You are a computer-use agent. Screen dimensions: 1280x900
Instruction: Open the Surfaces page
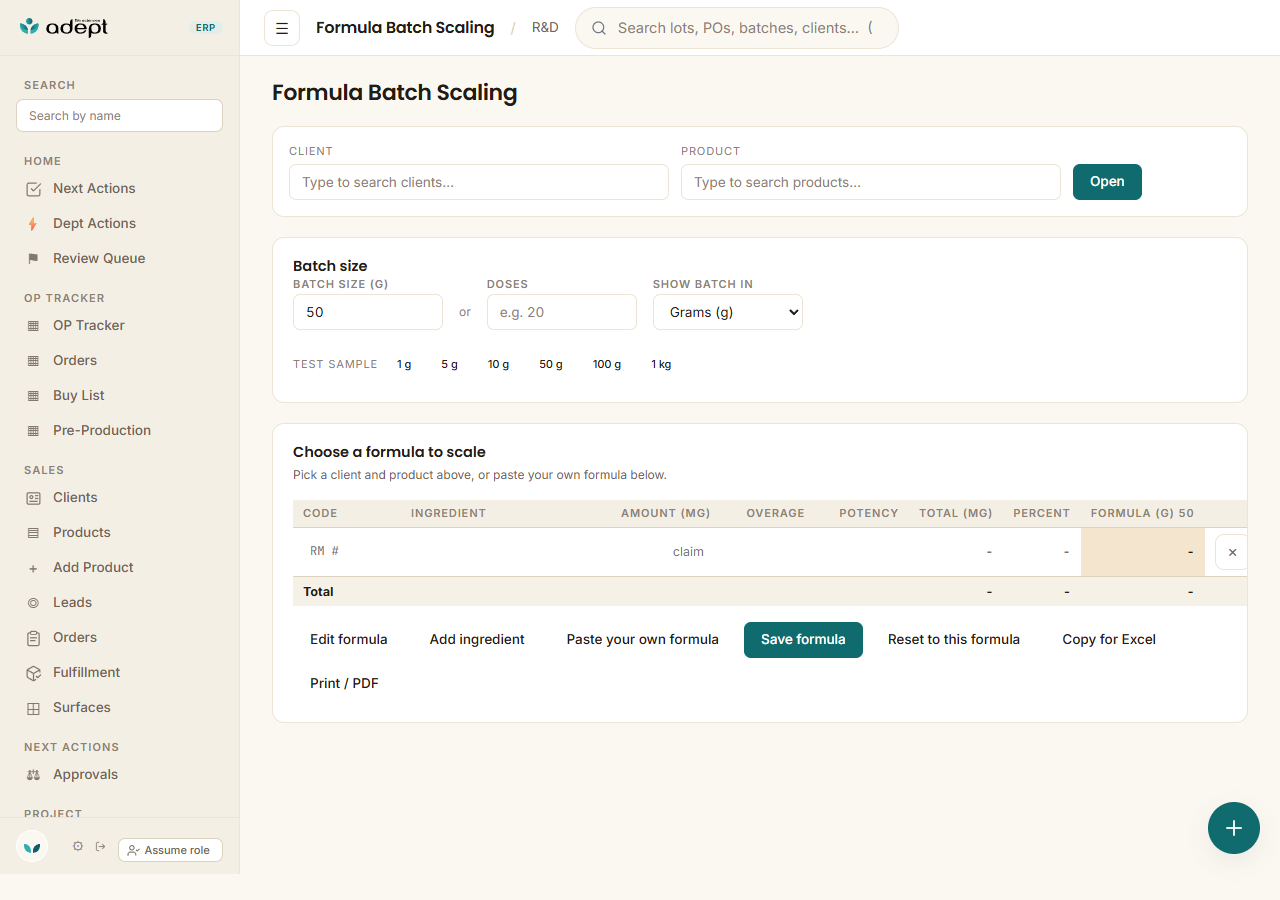pyautogui.click(x=82, y=708)
